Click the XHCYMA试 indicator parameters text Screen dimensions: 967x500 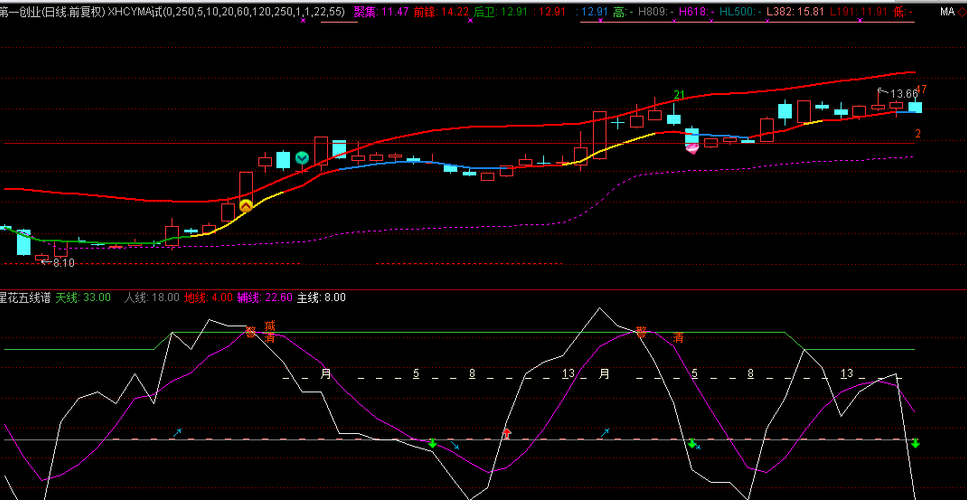226,10
